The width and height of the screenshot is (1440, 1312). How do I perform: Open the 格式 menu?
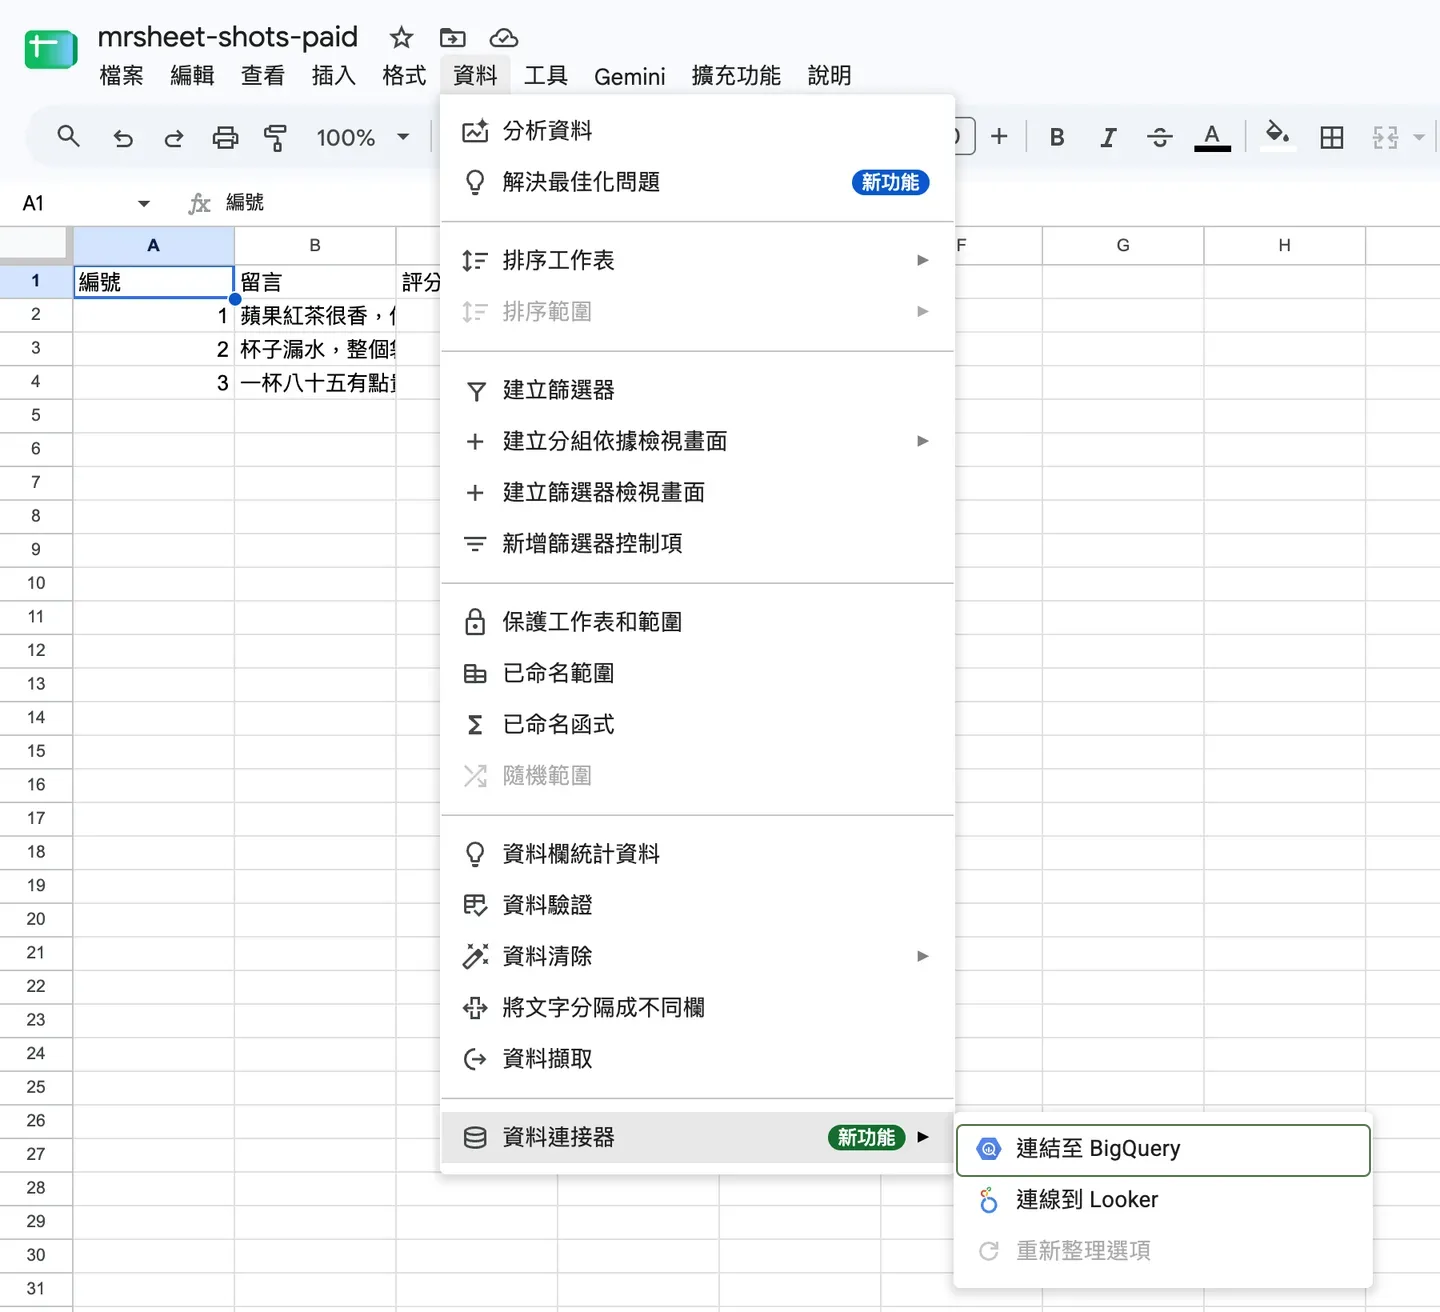tap(404, 76)
